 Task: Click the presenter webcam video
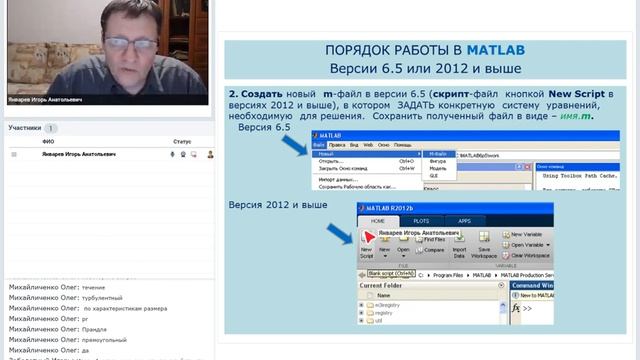[x=108, y=52]
